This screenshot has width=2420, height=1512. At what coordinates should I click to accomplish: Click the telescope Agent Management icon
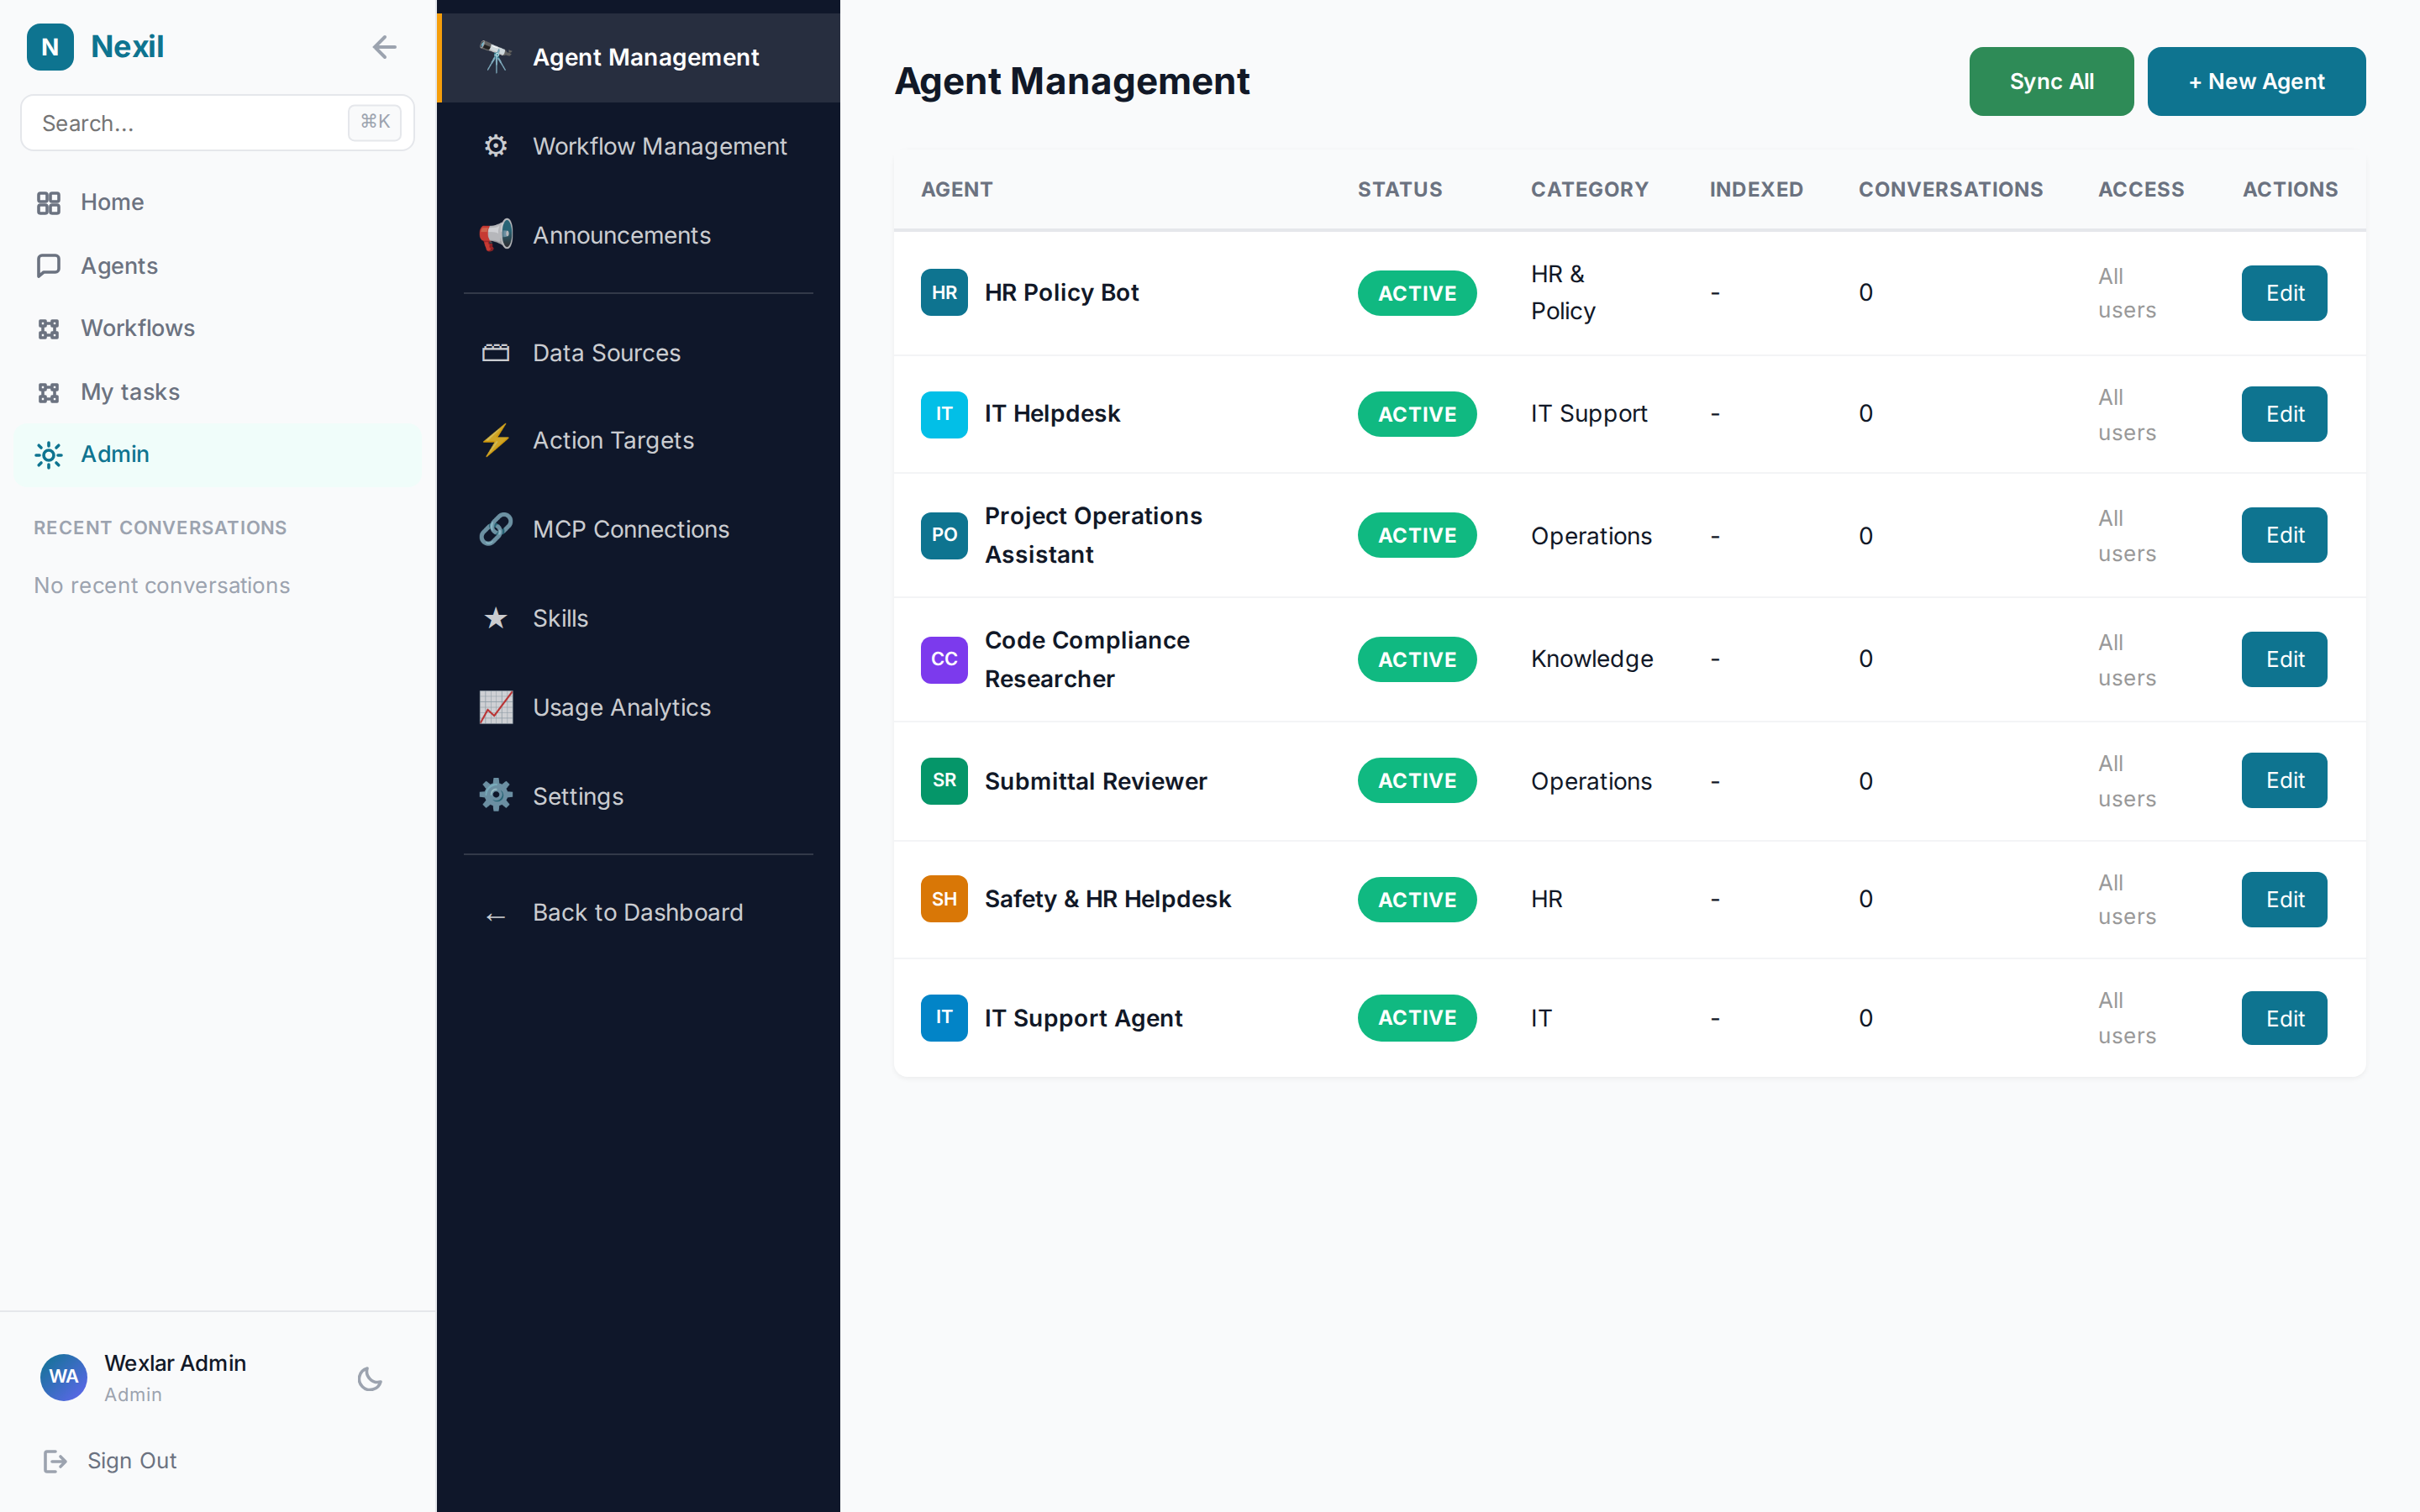[x=496, y=57]
